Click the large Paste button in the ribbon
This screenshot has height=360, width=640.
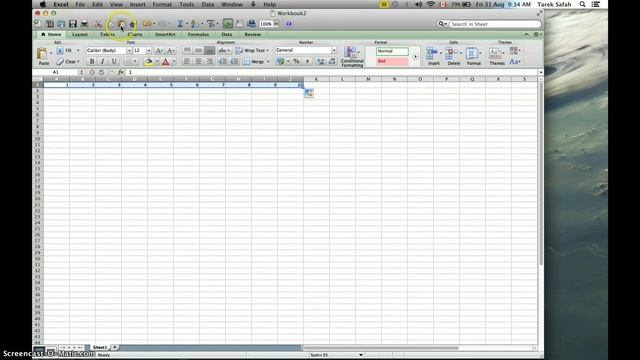pyautogui.click(x=42, y=56)
